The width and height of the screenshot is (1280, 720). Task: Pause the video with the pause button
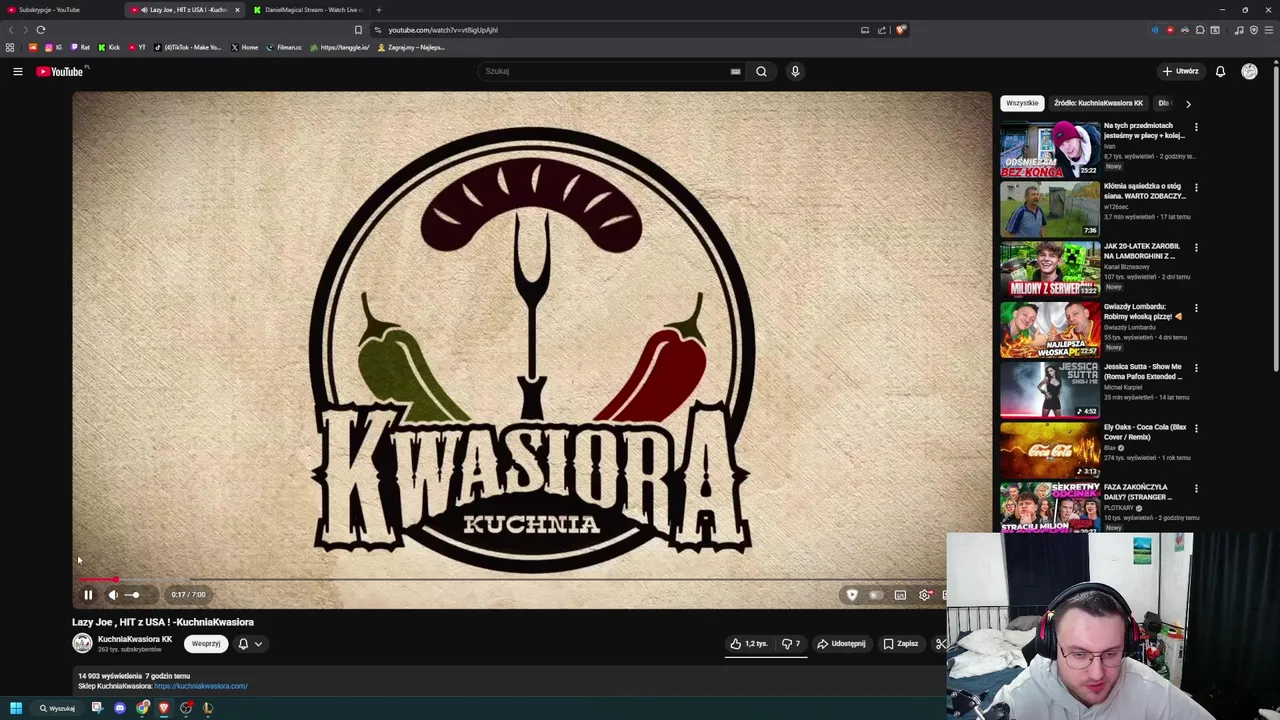(88, 595)
